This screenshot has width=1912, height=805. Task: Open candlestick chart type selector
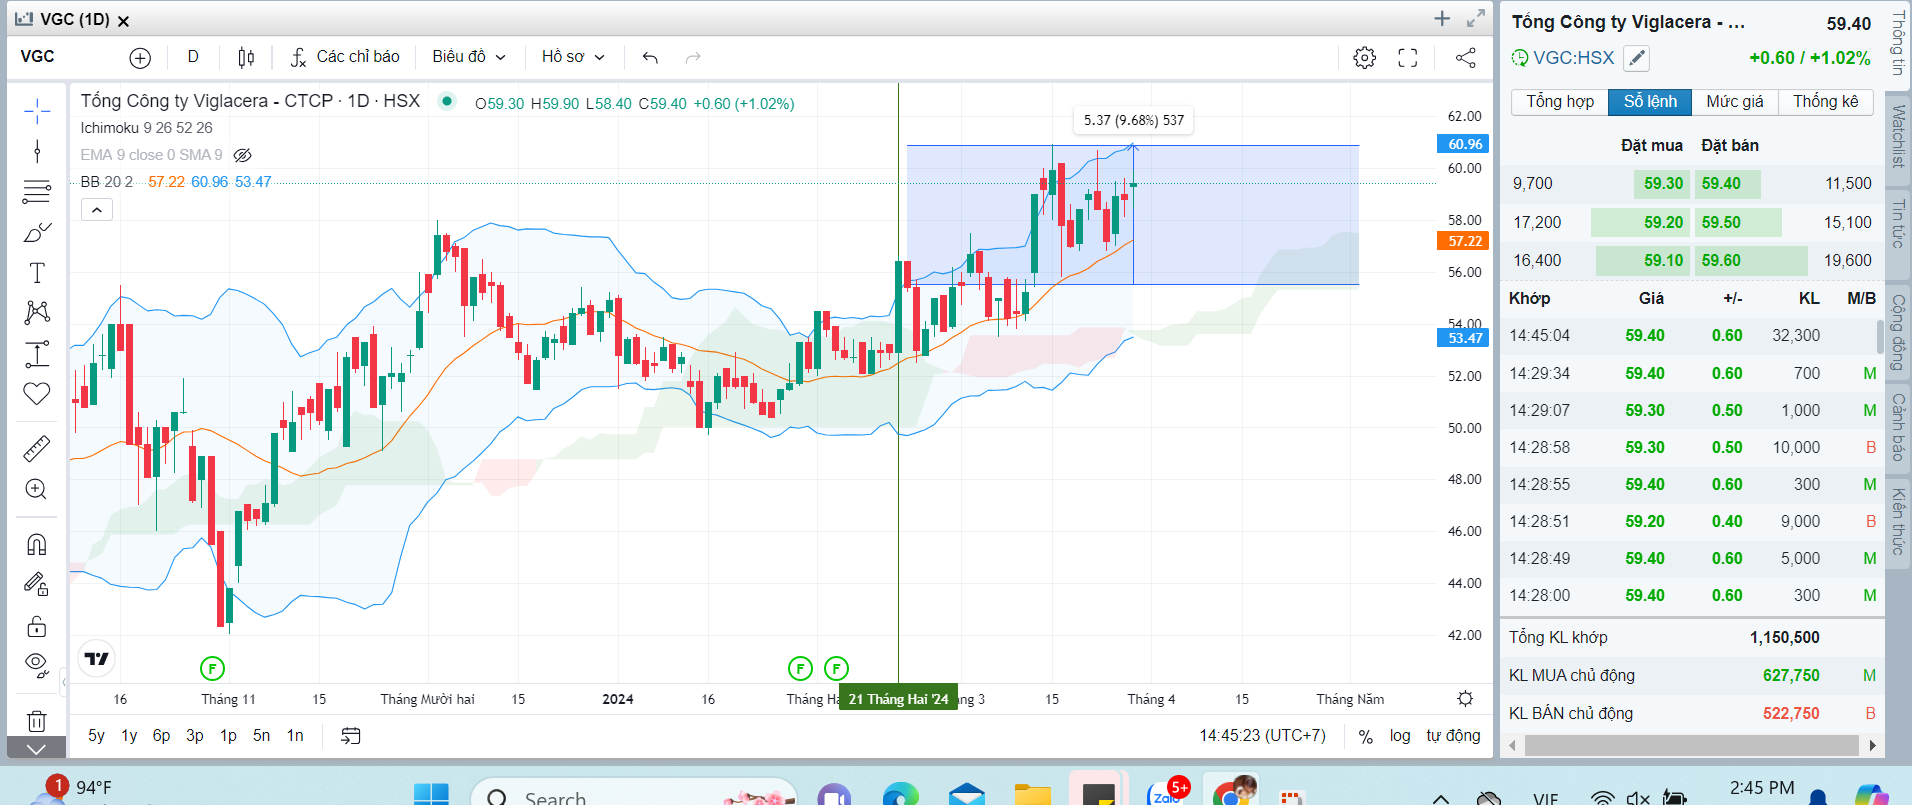click(x=246, y=58)
